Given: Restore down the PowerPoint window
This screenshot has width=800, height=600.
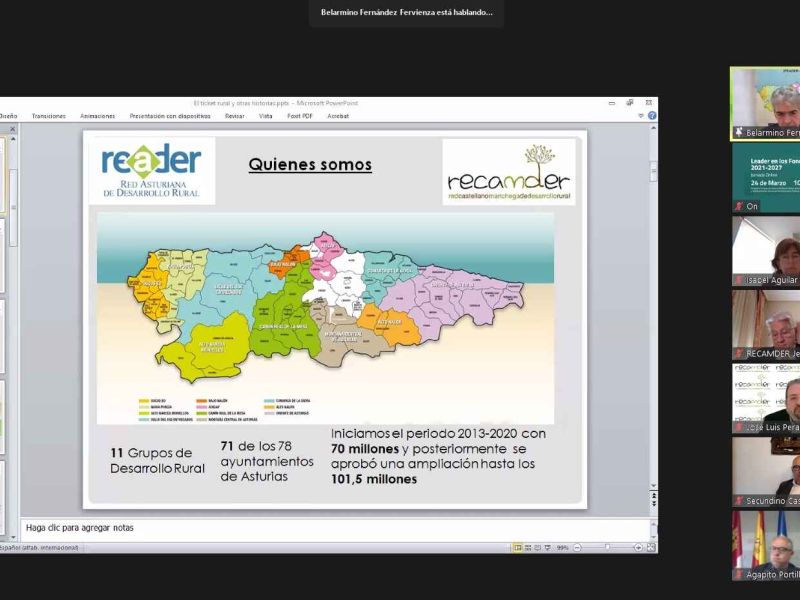Looking at the screenshot, I should pos(630,103).
